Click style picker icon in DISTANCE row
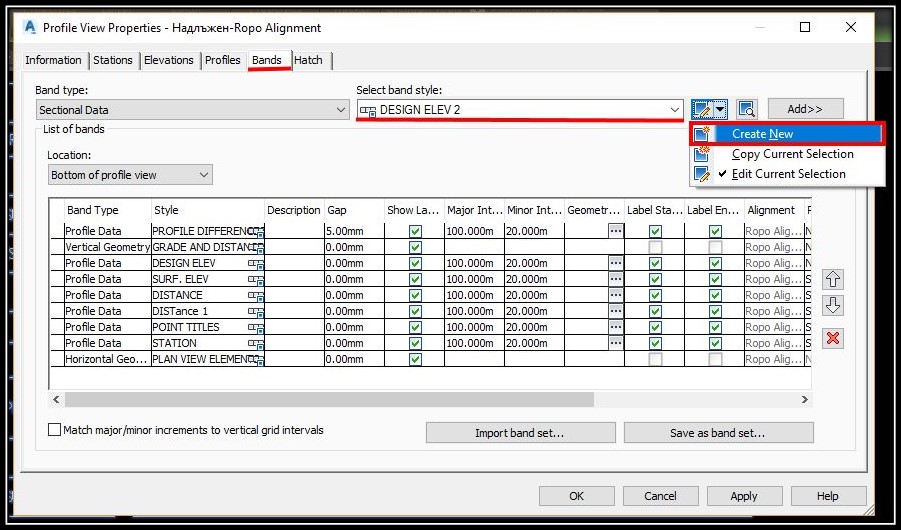This screenshot has height=530, width=901. tap(256, 295)
